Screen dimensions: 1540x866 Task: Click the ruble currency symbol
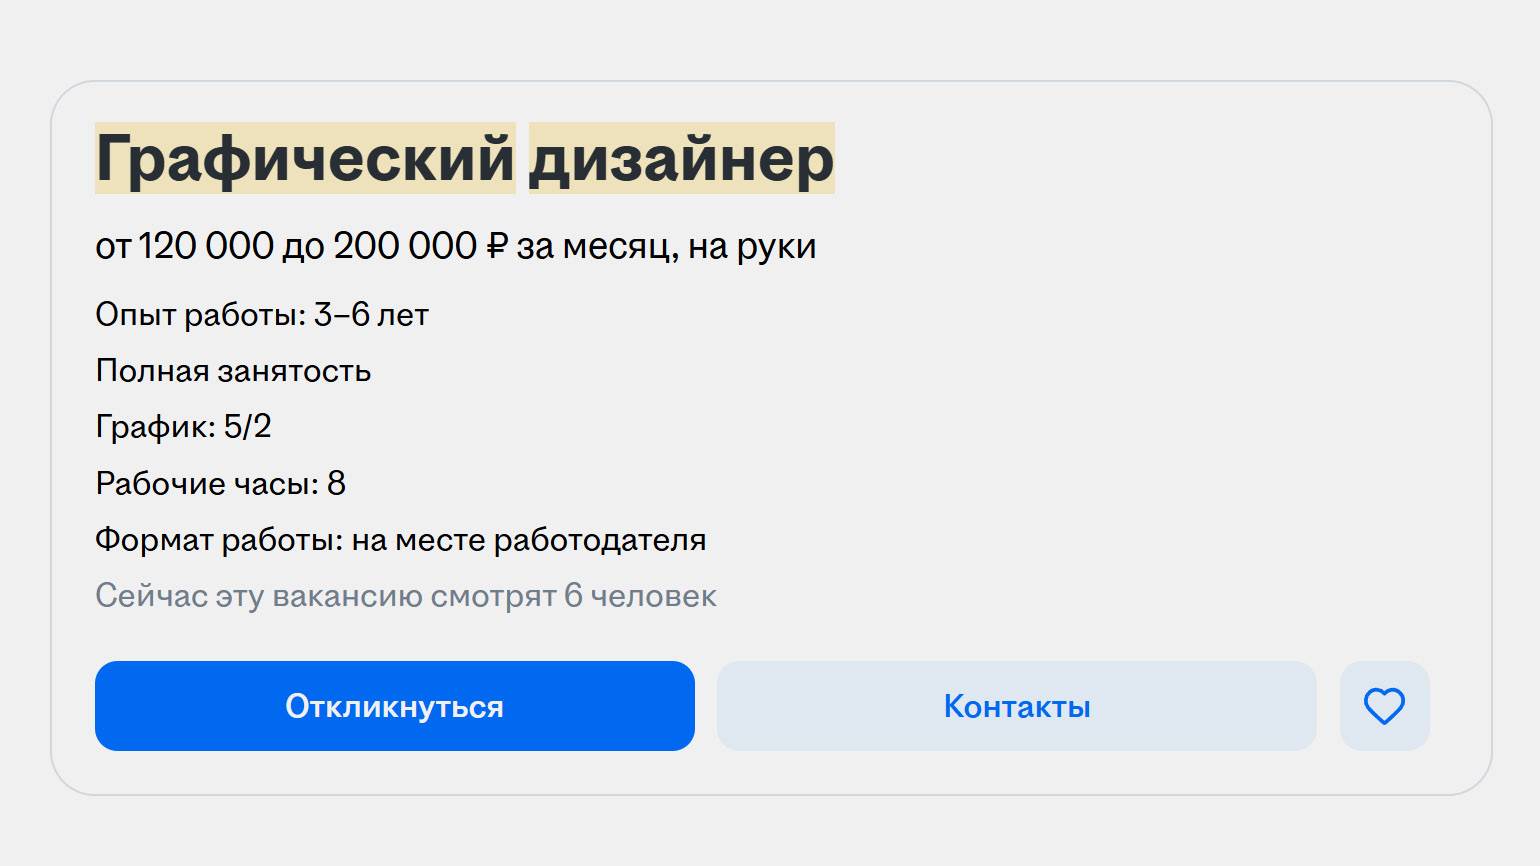click(x=497, y=246)
